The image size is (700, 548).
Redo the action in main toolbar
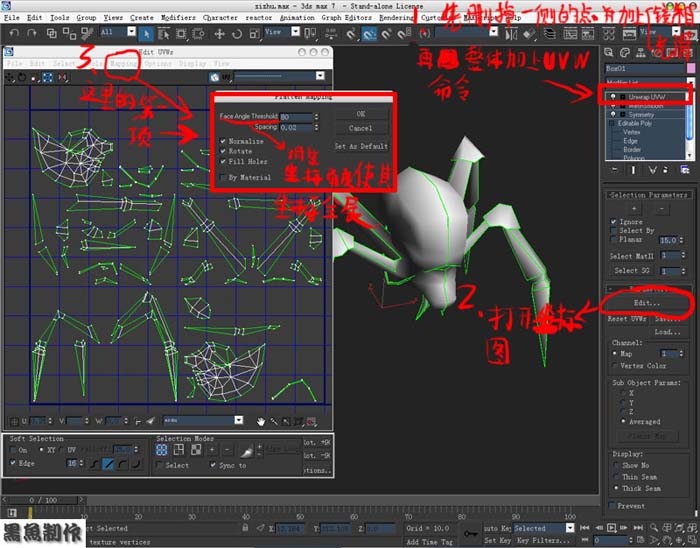click(31, 33)
